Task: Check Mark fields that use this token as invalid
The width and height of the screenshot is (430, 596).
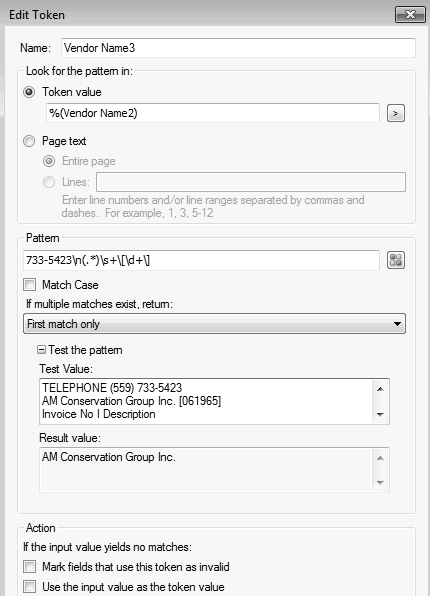Action: tap(30, 567)
